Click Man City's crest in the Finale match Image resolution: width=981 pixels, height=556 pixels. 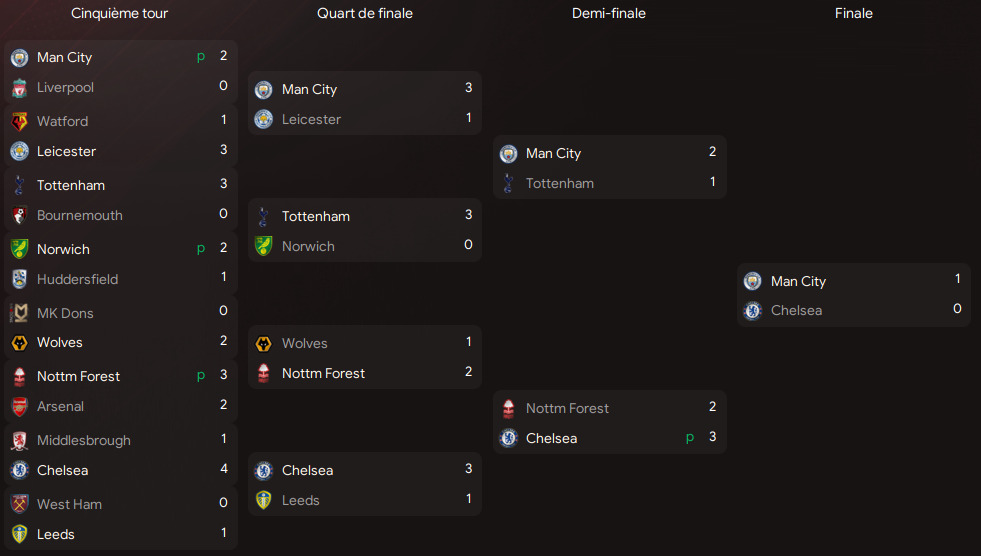(x=753, y=281)
